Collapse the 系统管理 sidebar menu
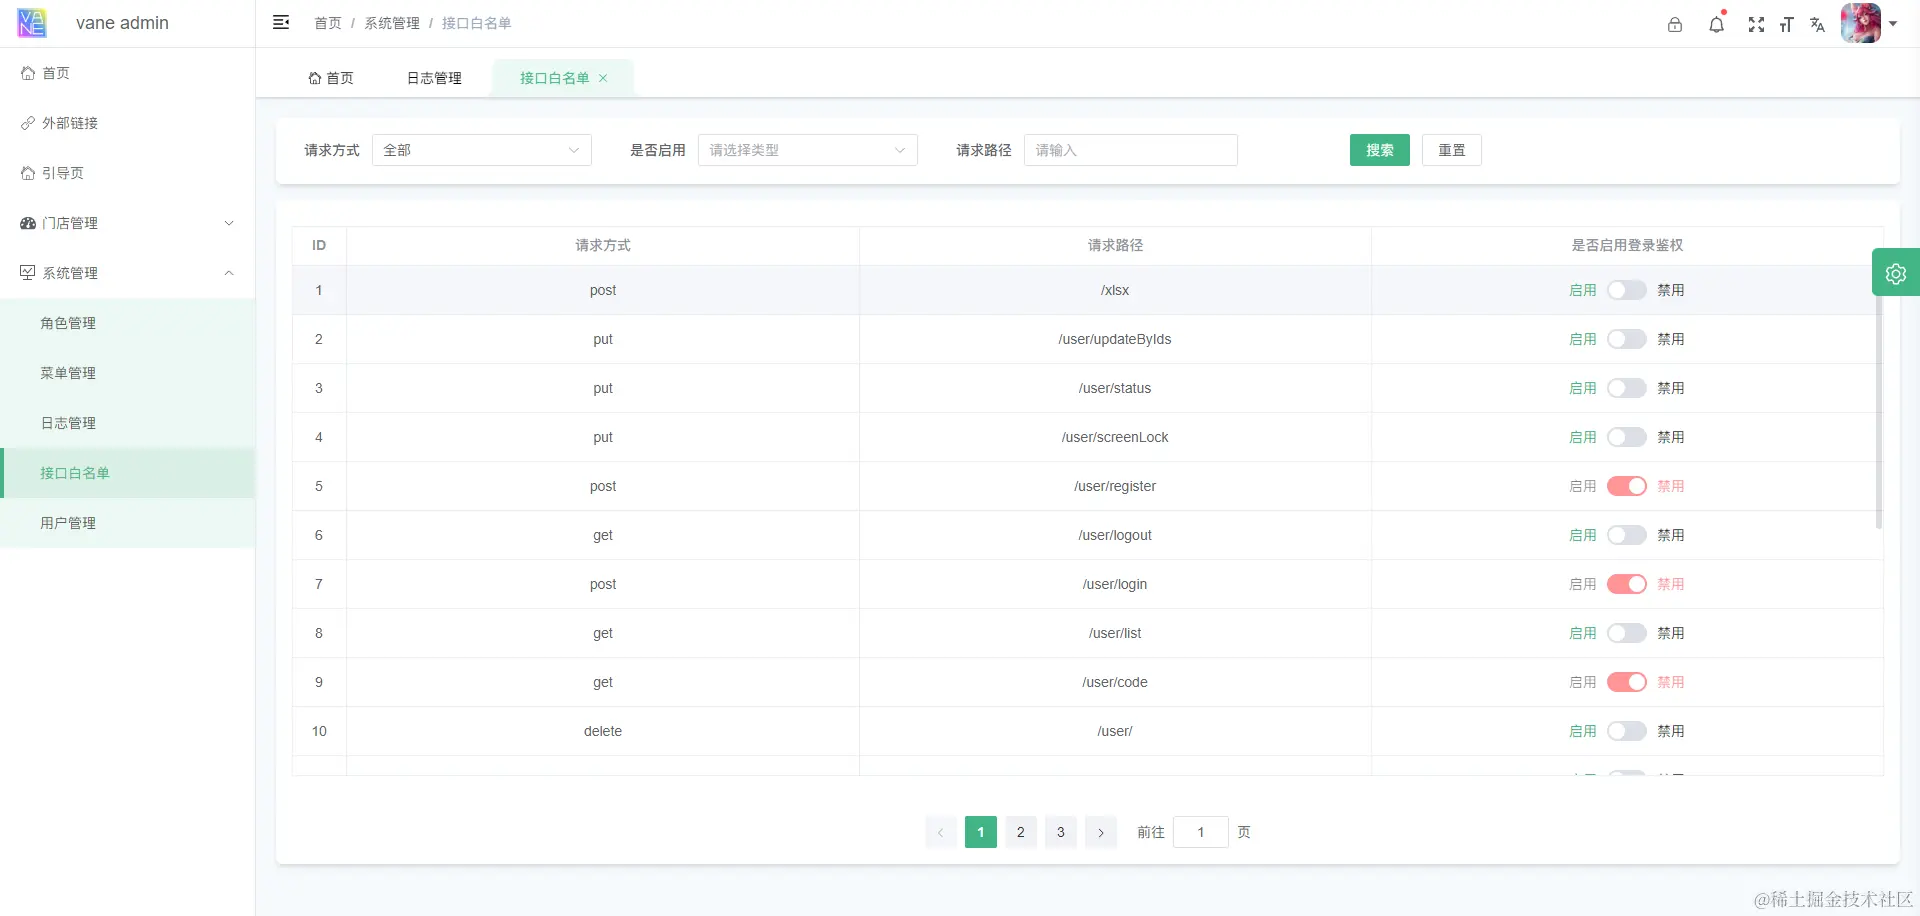 [x=127, y=273]
